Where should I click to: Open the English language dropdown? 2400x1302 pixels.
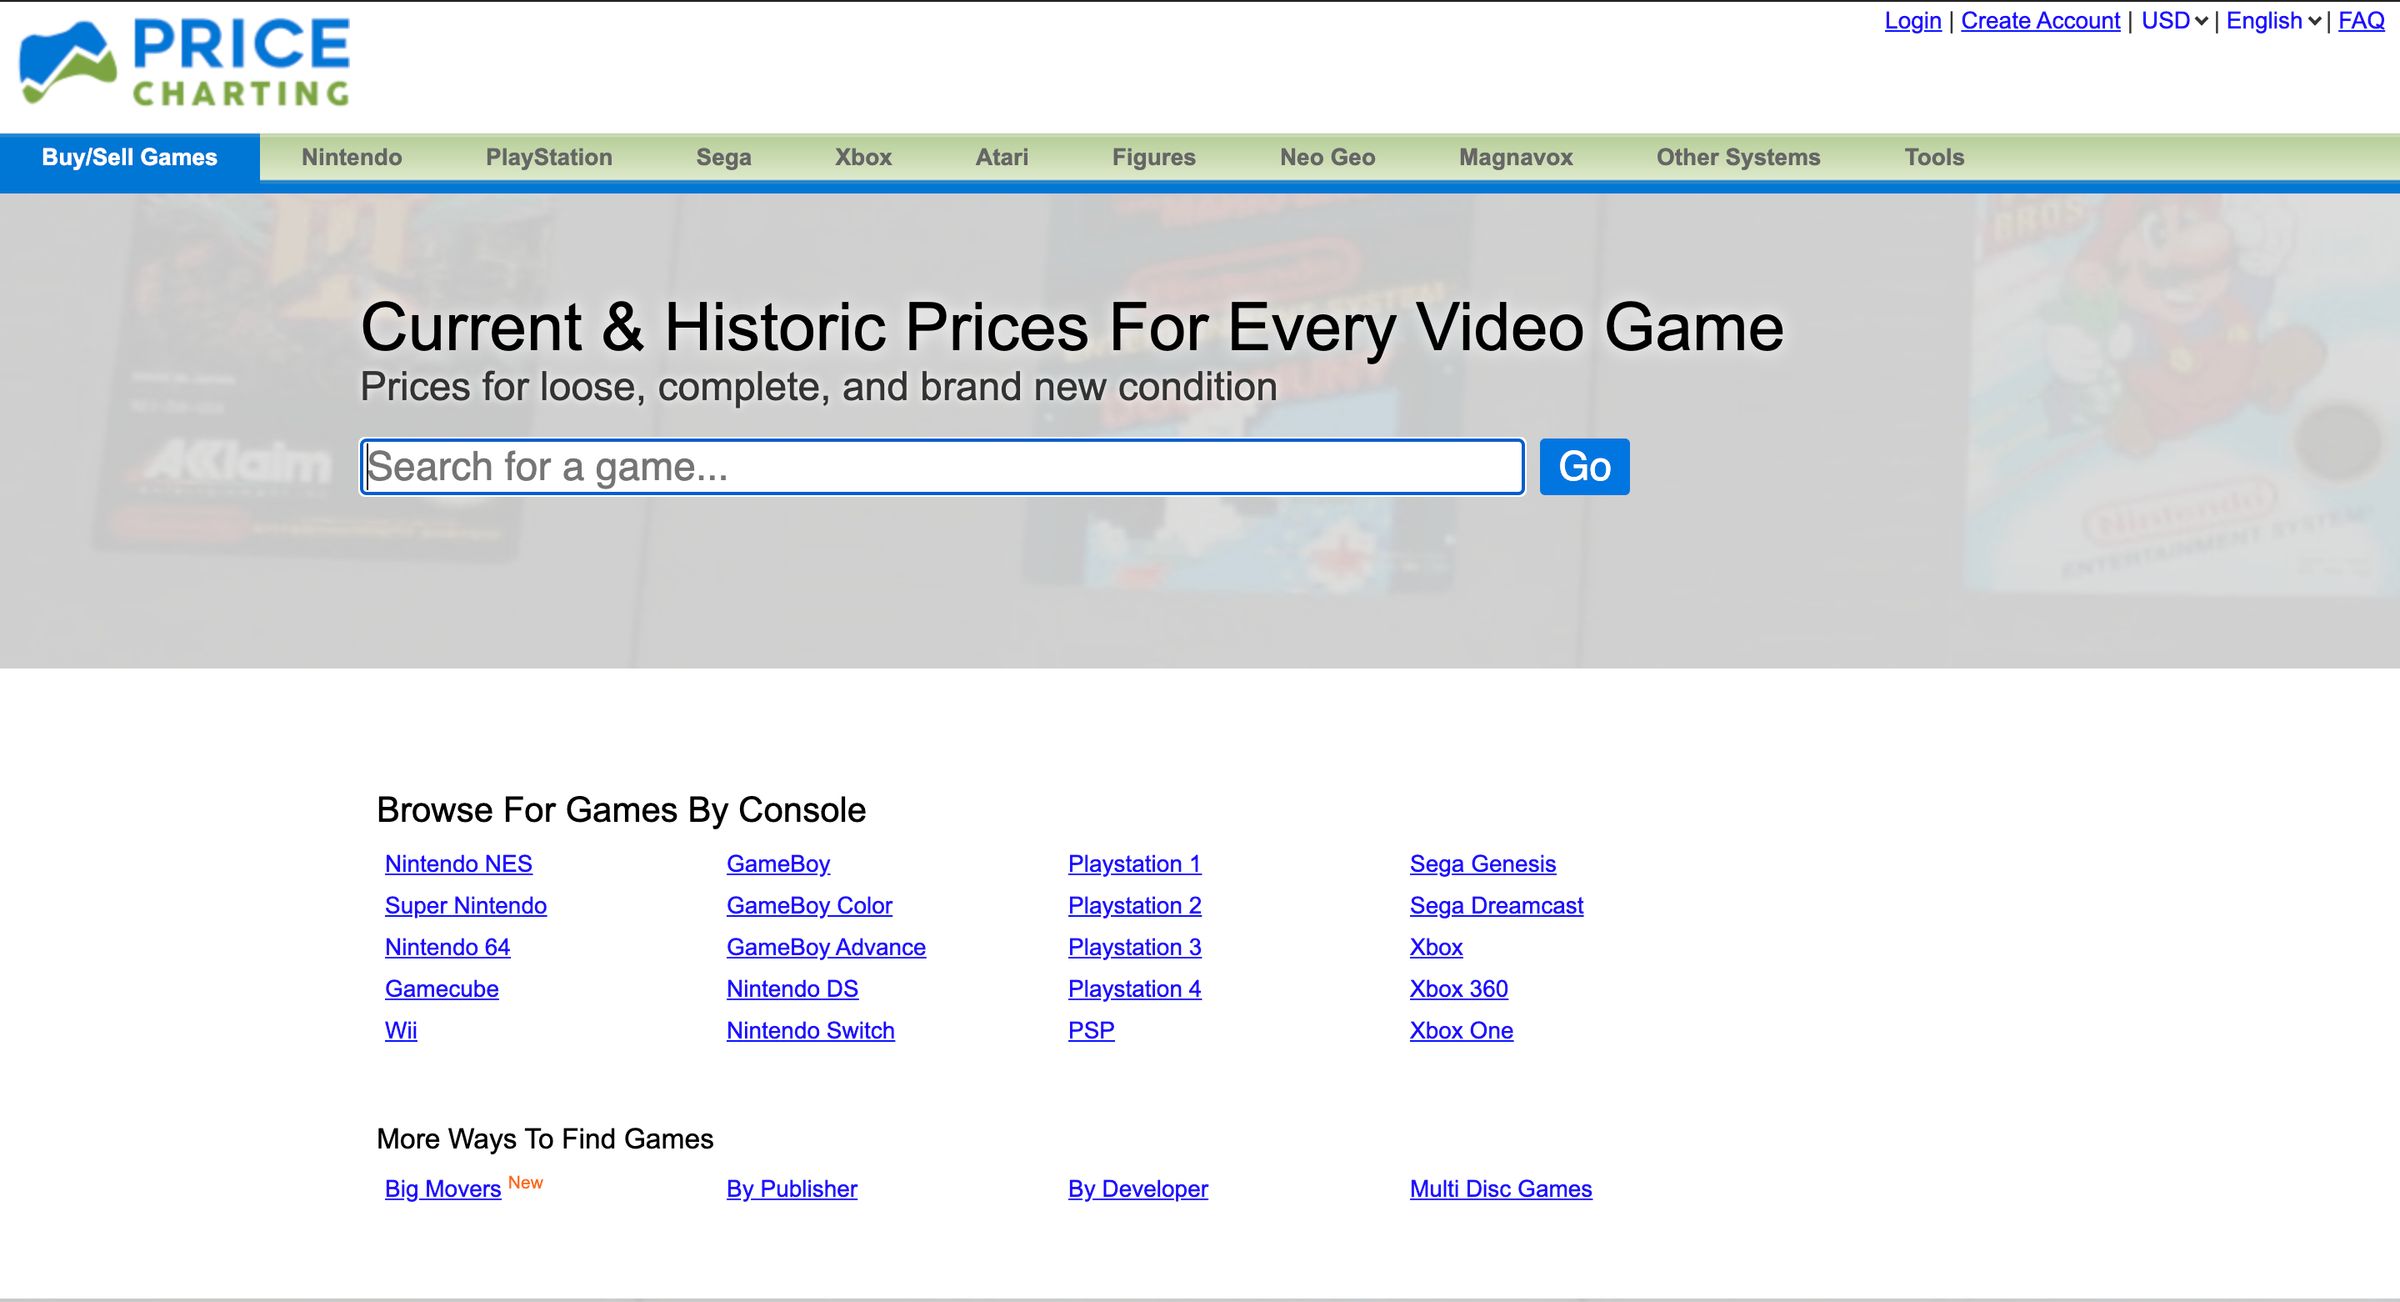coord(2273,20)
